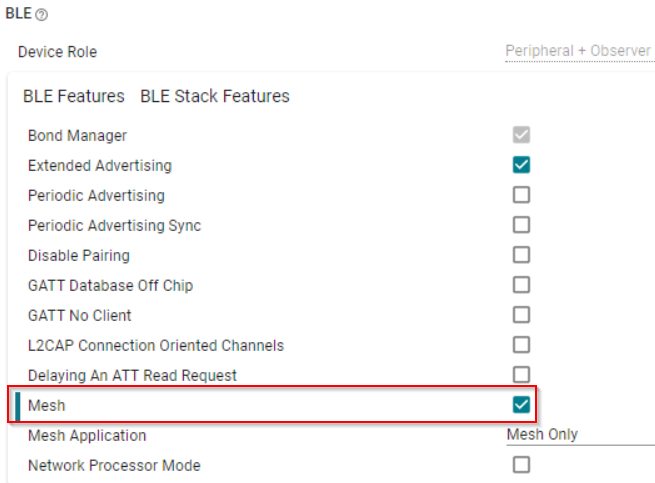The width and height of the screenshot is (655, 483).
Task: Switch to the BLE Stack Features tab
Action: tap(215, 96)
